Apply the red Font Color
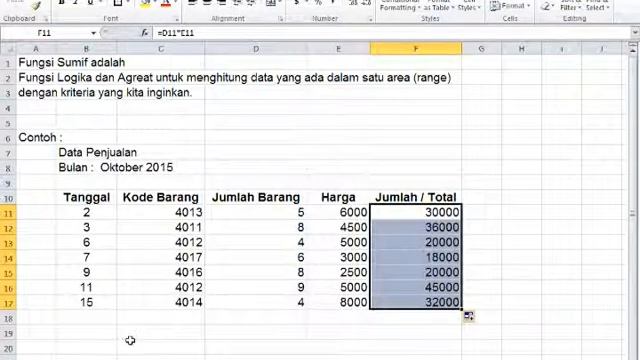Screen dimensions: 640x360 166,3
